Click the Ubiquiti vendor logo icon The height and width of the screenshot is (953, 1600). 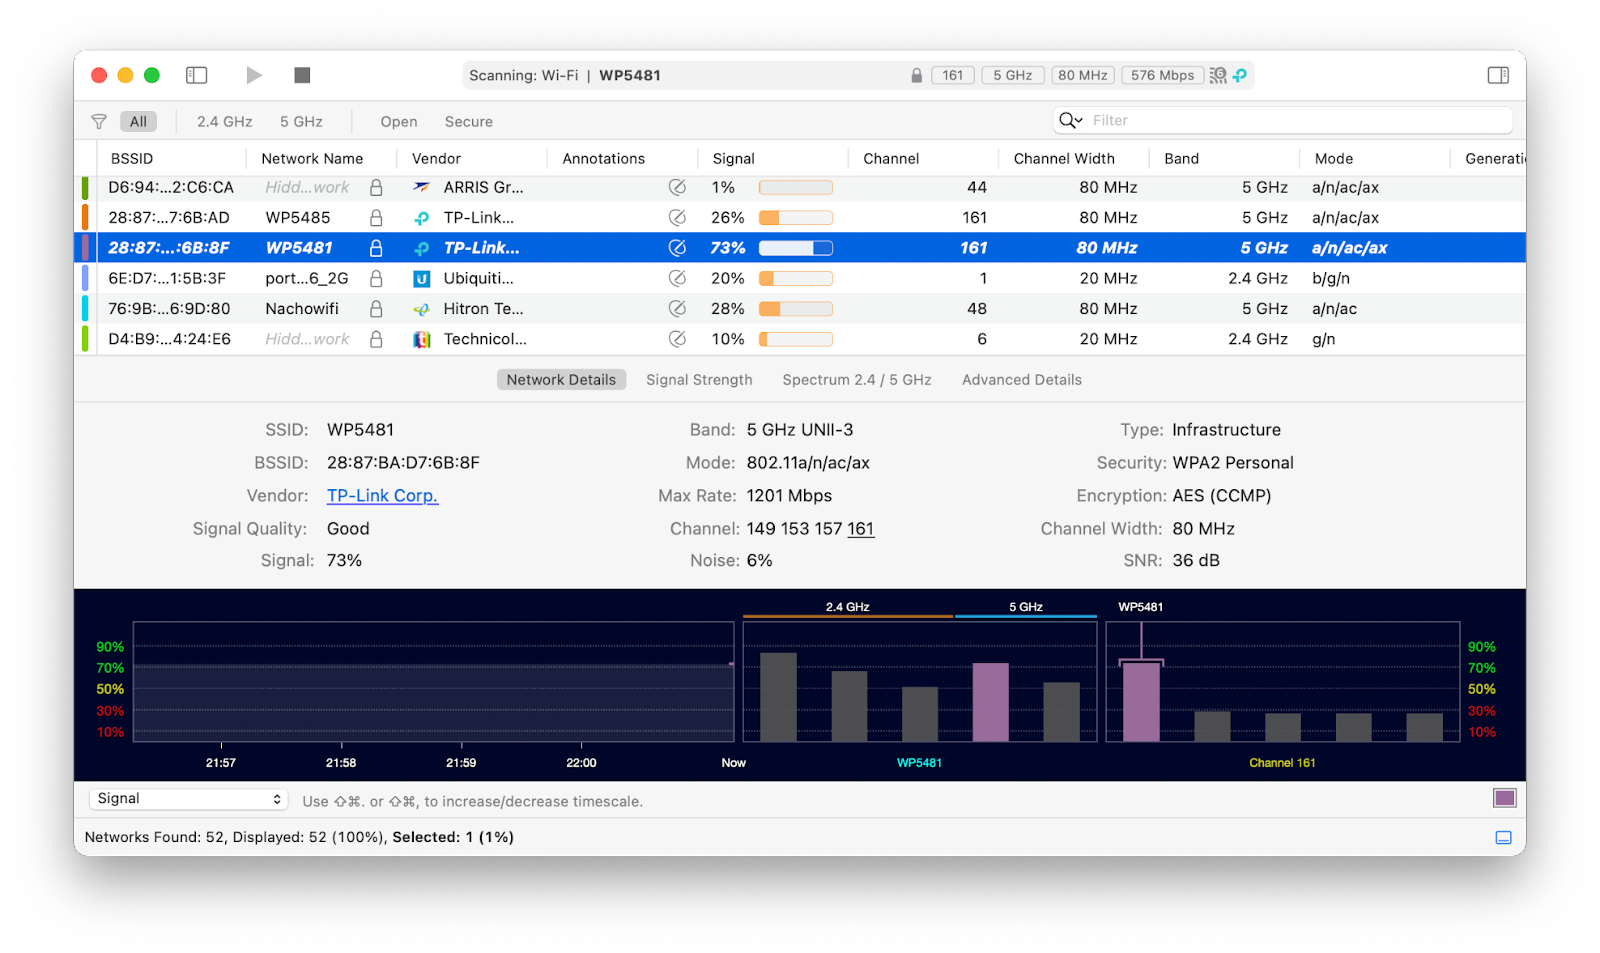pyautogui.click(x=422, y=279)
